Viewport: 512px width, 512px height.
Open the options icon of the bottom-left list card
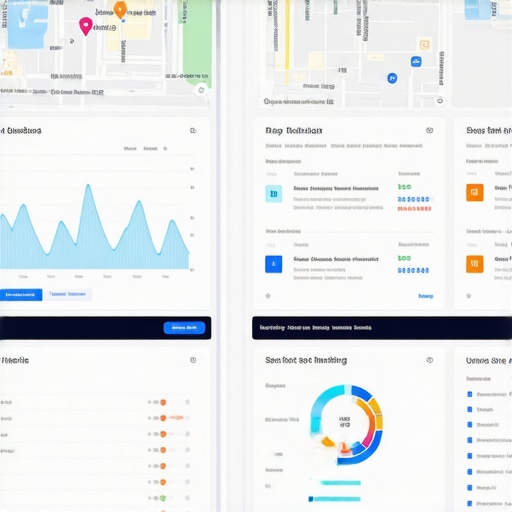tap(193, 360)
